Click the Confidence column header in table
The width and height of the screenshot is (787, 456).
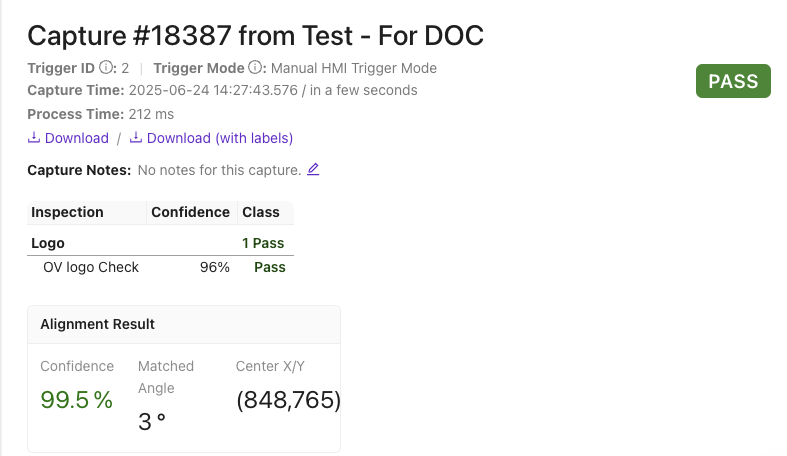[190, 212]
